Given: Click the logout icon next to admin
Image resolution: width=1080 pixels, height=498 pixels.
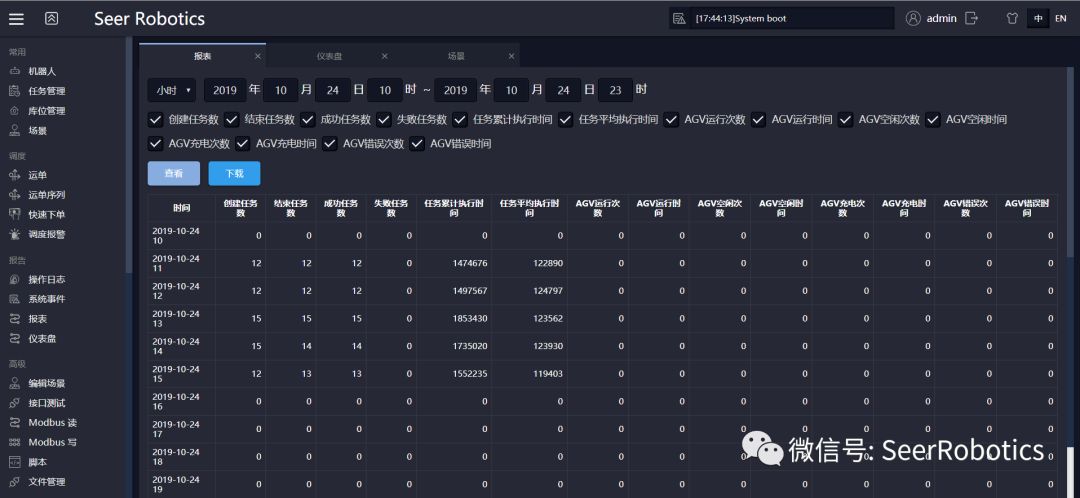Looking at the screenshot, I should 971,18.
